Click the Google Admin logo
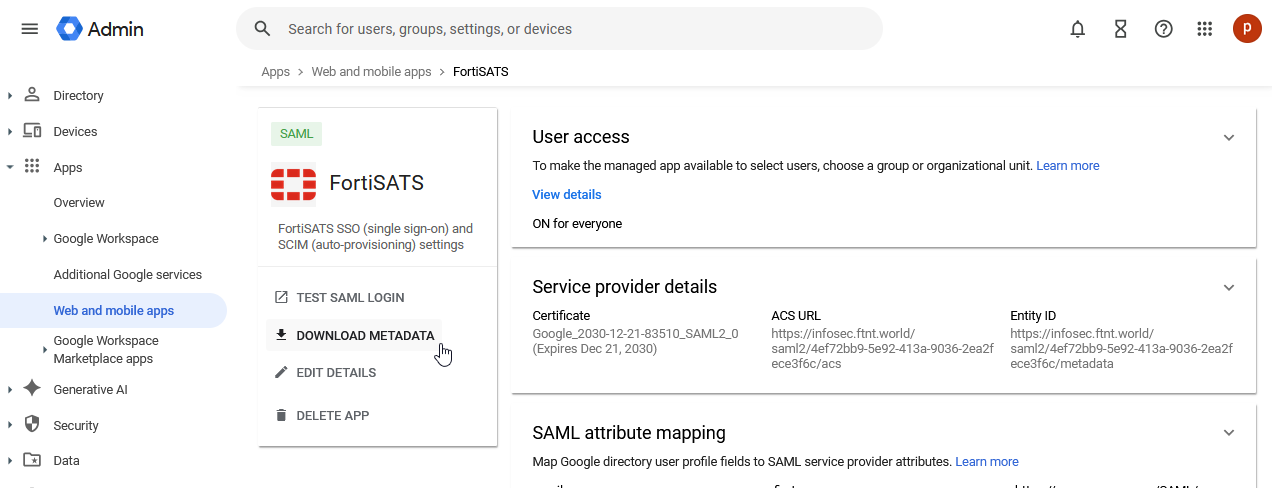 (100, 29)
